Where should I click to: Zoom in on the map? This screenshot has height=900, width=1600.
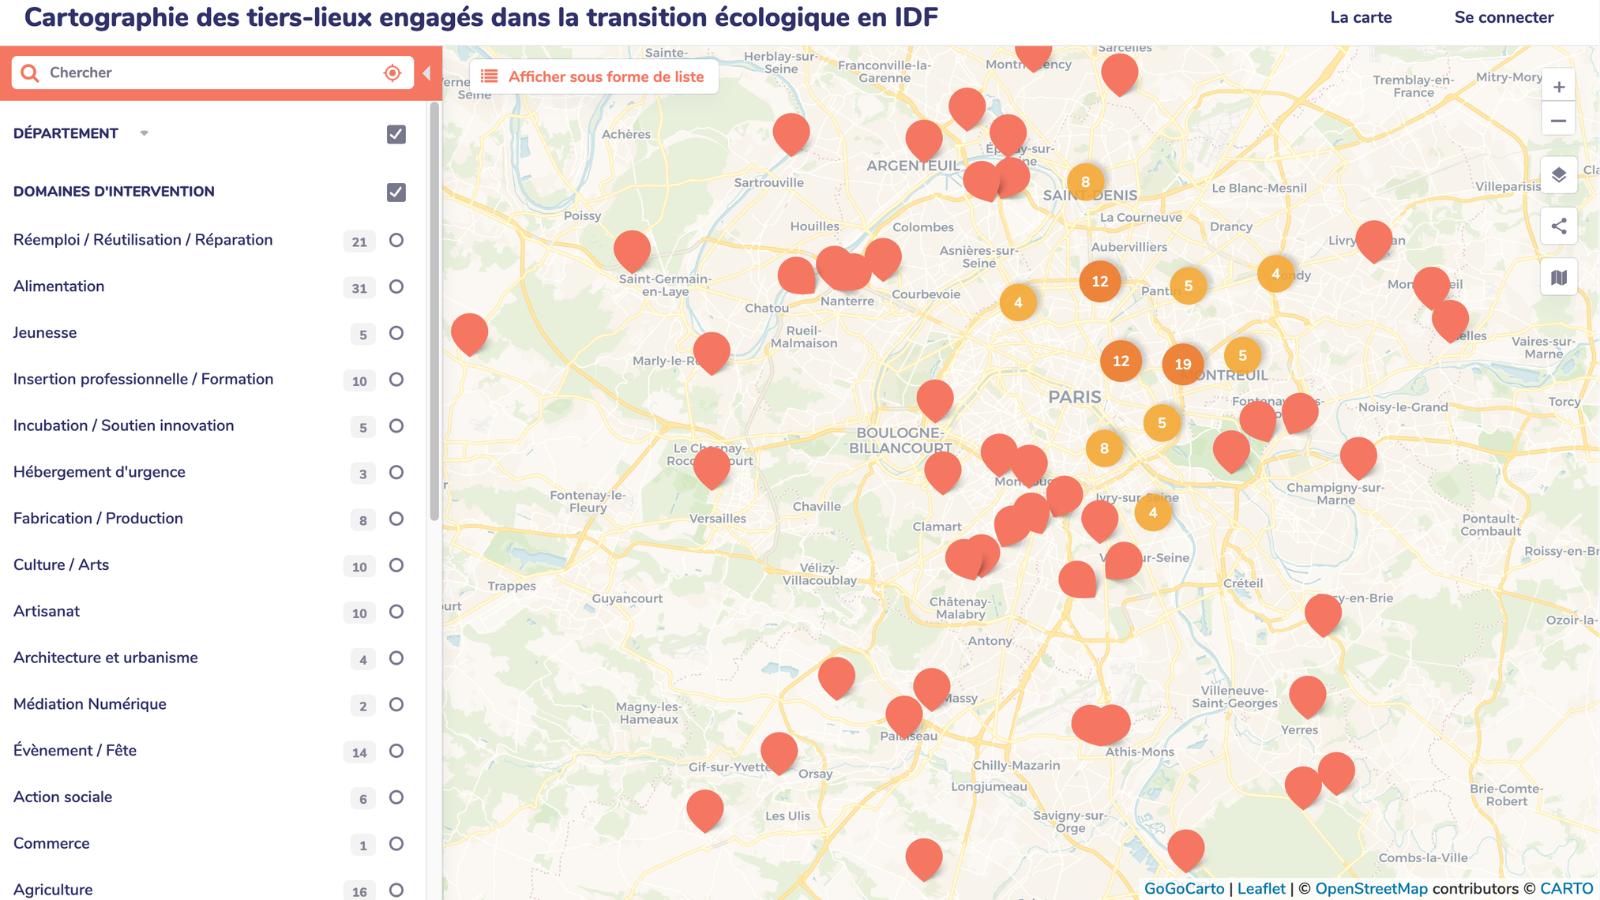[x=1558, y=87]
